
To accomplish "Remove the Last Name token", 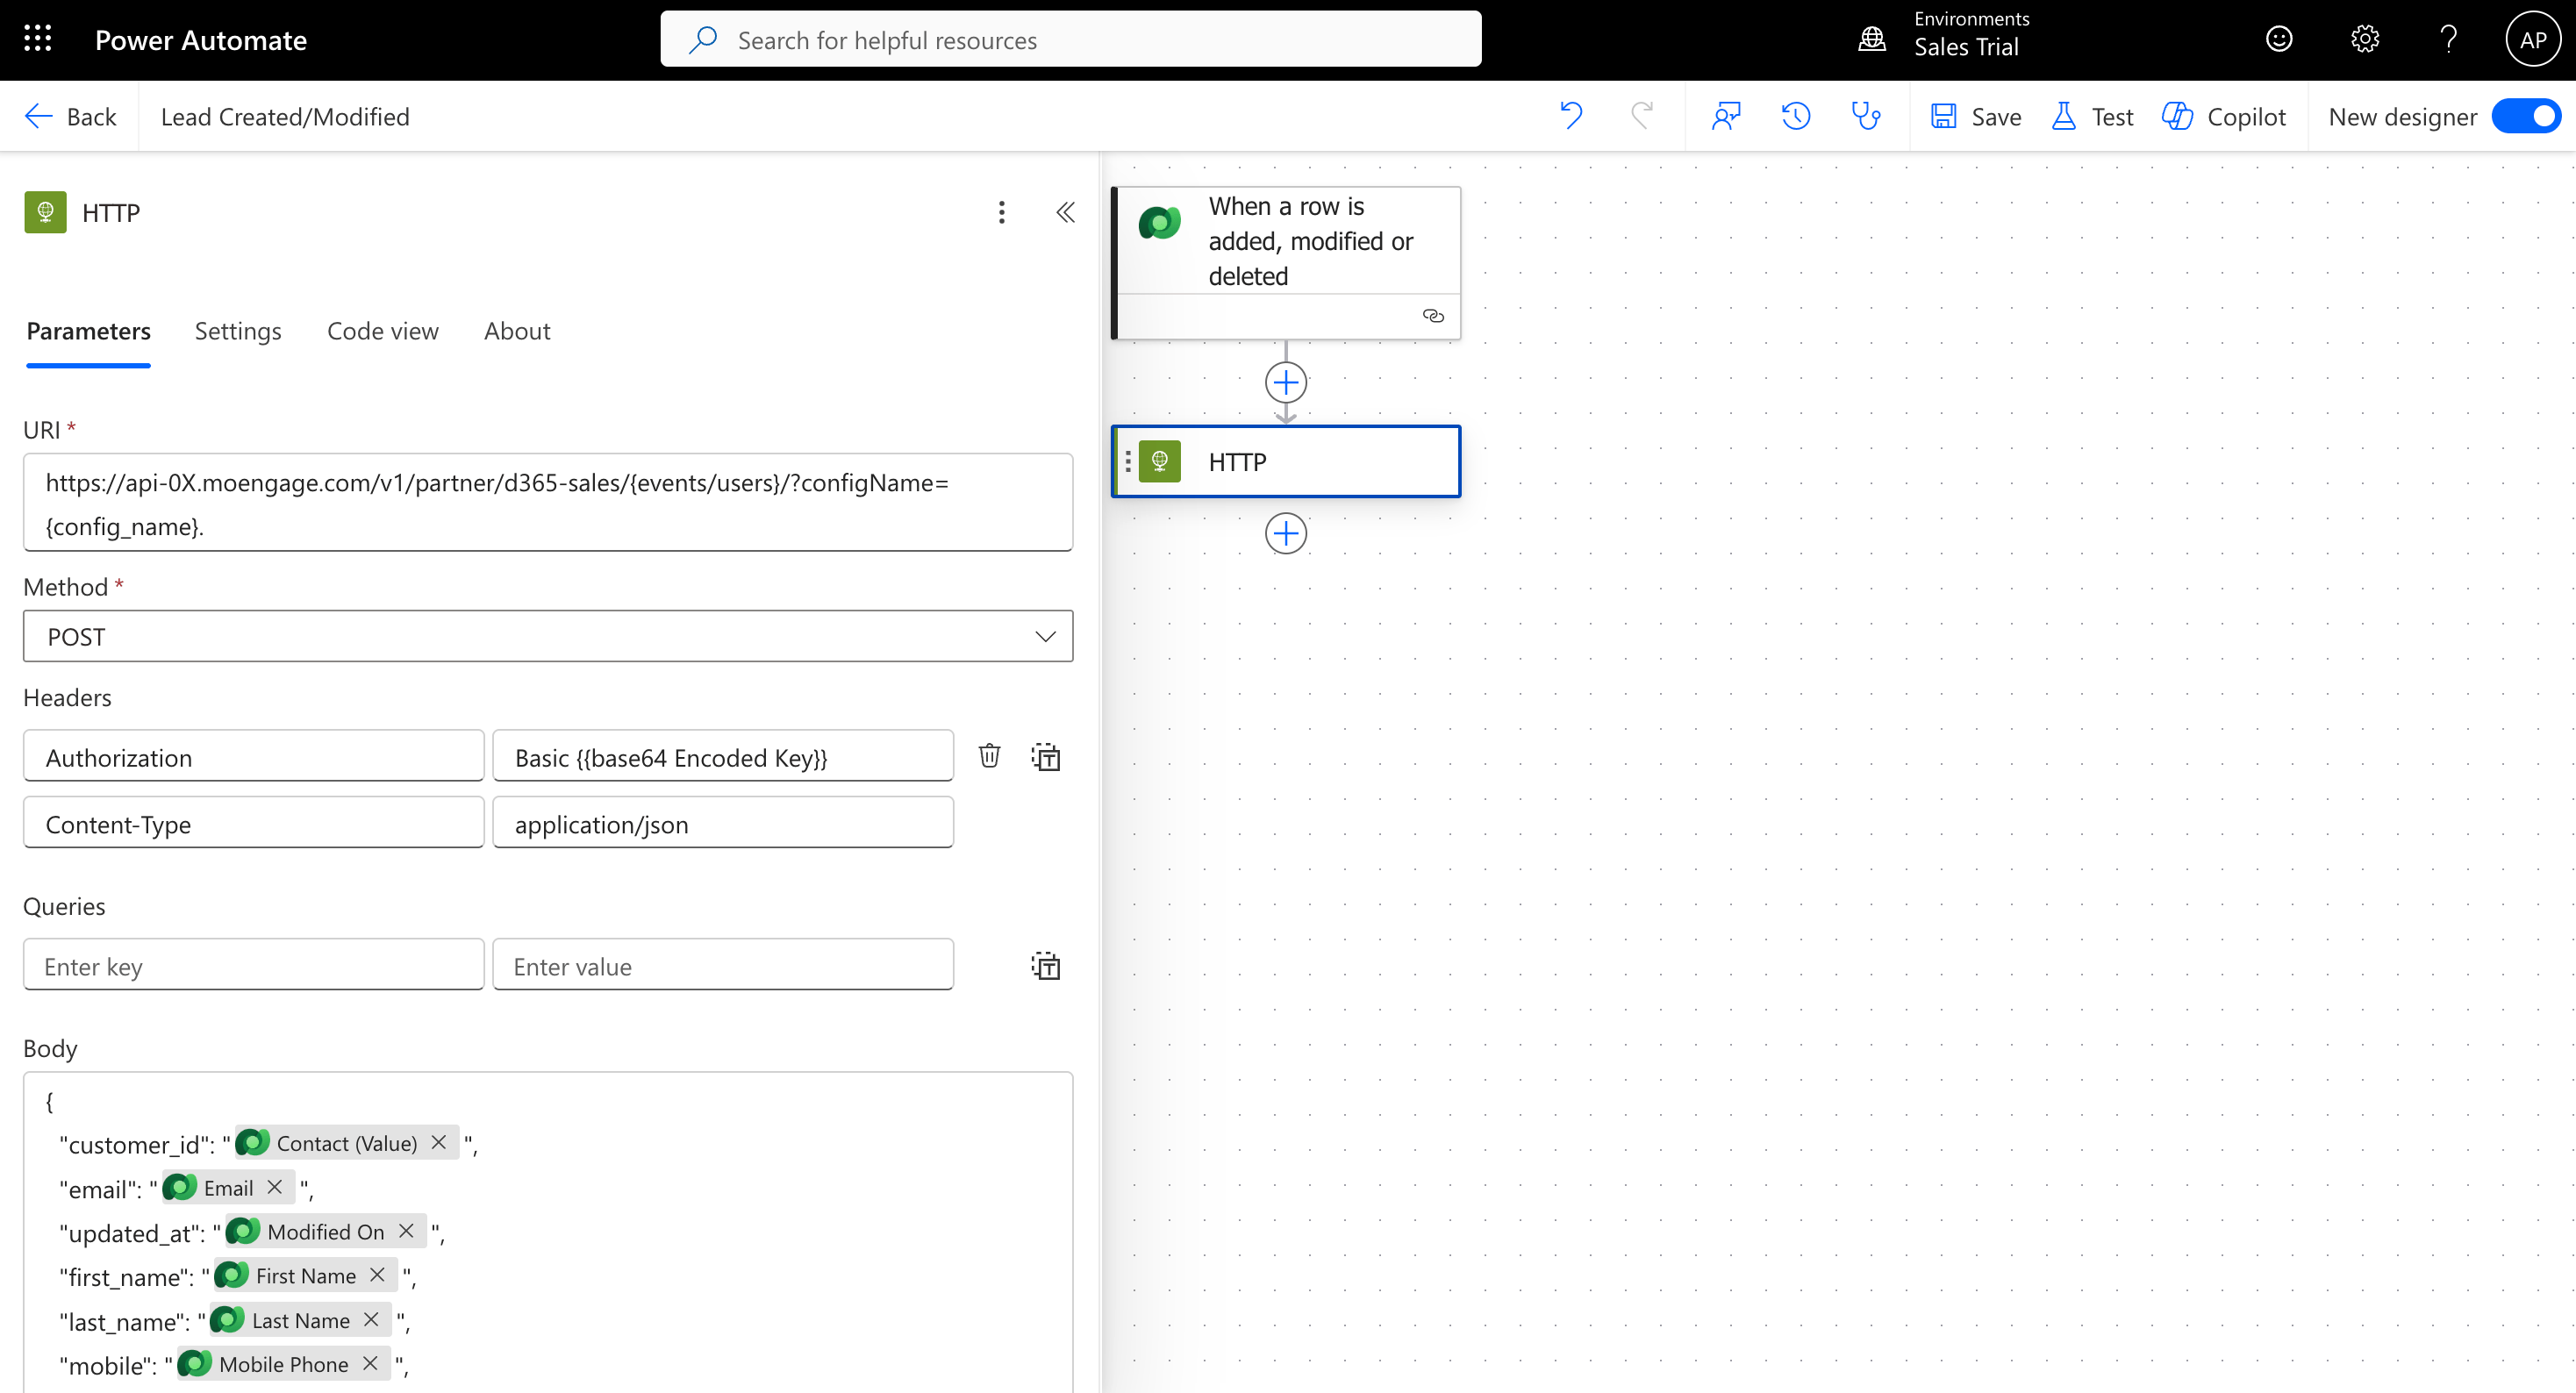I will coord(371,1320).
